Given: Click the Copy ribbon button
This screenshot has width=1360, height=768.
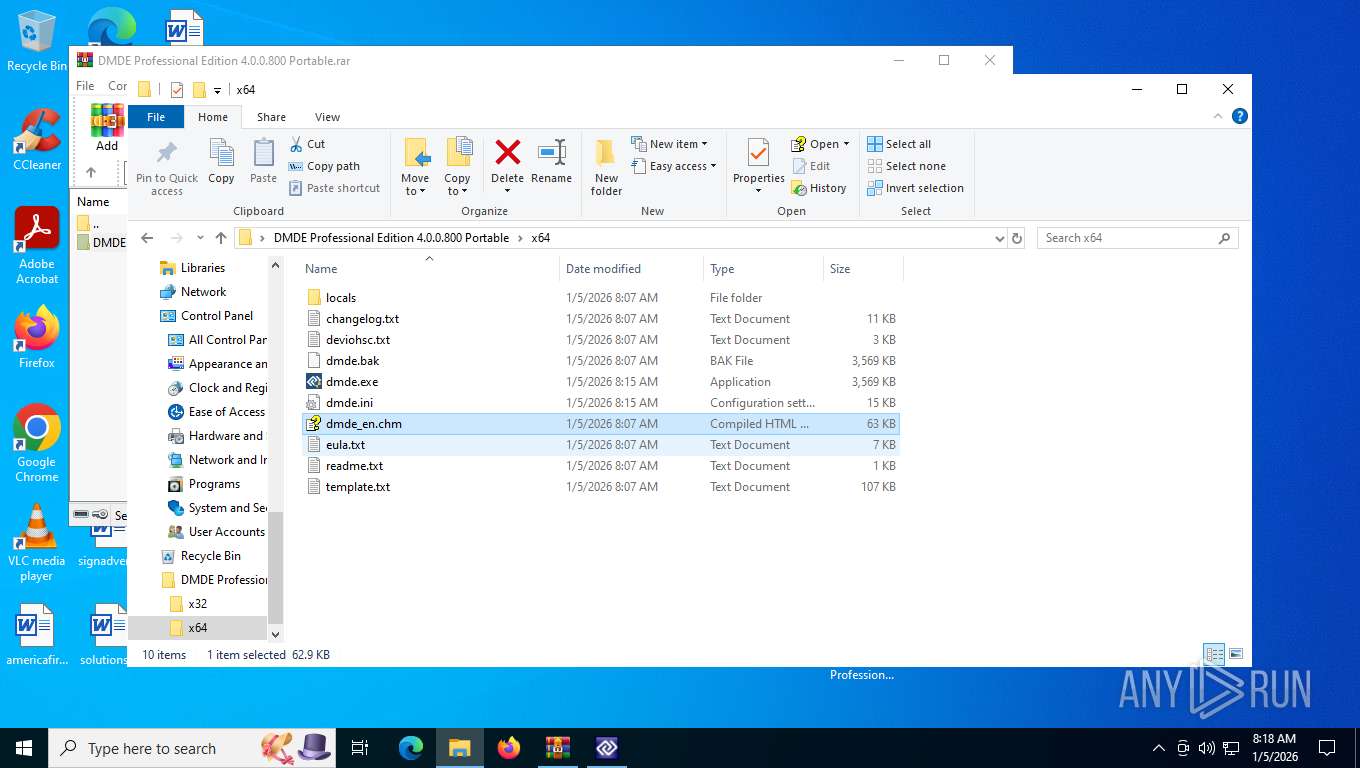Looking at the screenshot, I should (x=221, y=162).
